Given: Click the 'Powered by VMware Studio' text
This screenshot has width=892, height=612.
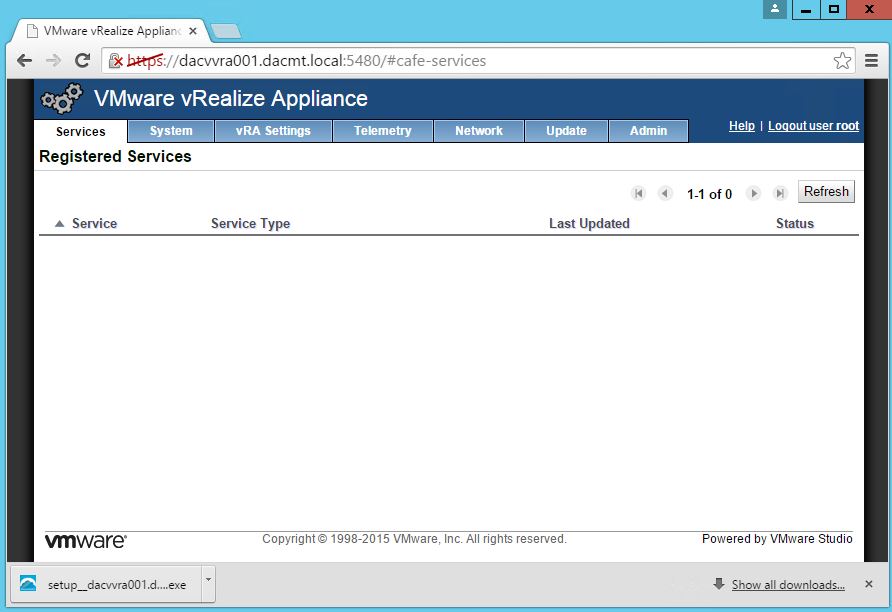Looking at the screenshot, I should pyautogui.click(x=777, y=539).
